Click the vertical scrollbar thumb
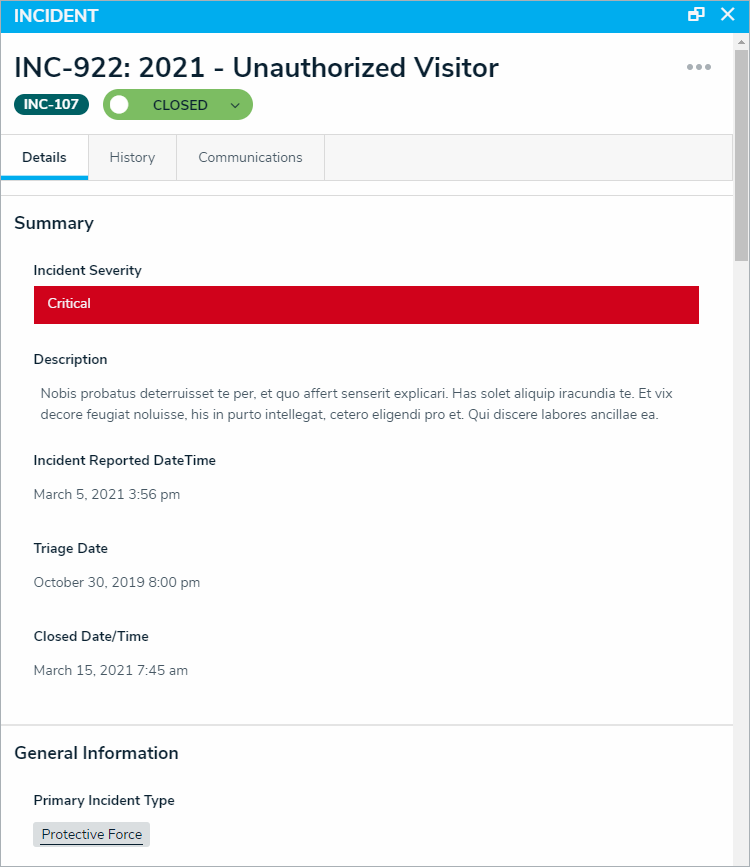The image size is (750, 867). point(741,155)
